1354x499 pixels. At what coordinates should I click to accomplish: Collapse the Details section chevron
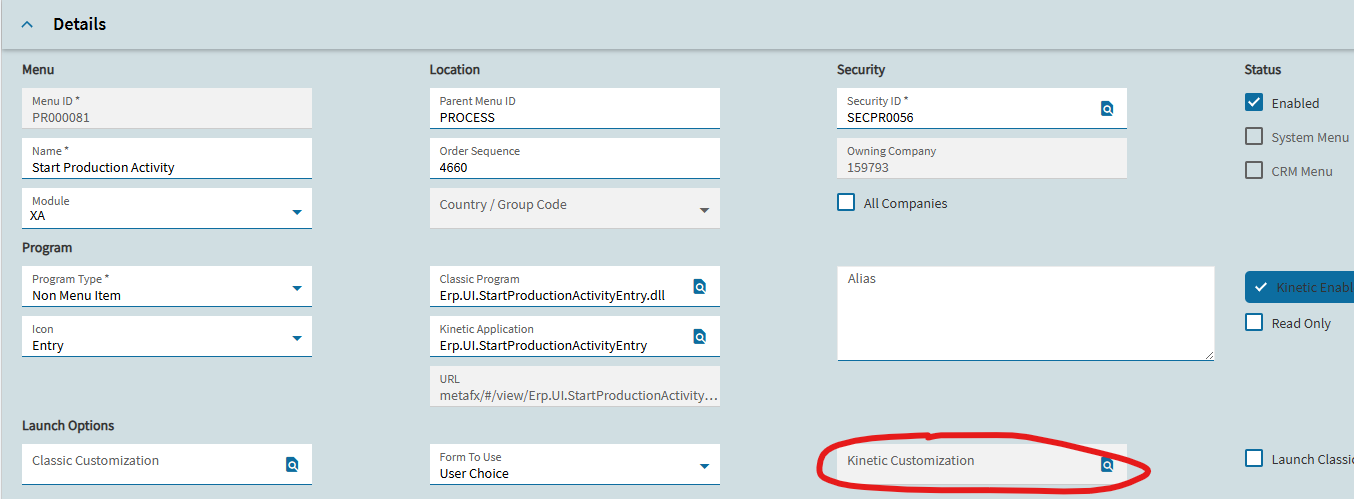point(27,24)
